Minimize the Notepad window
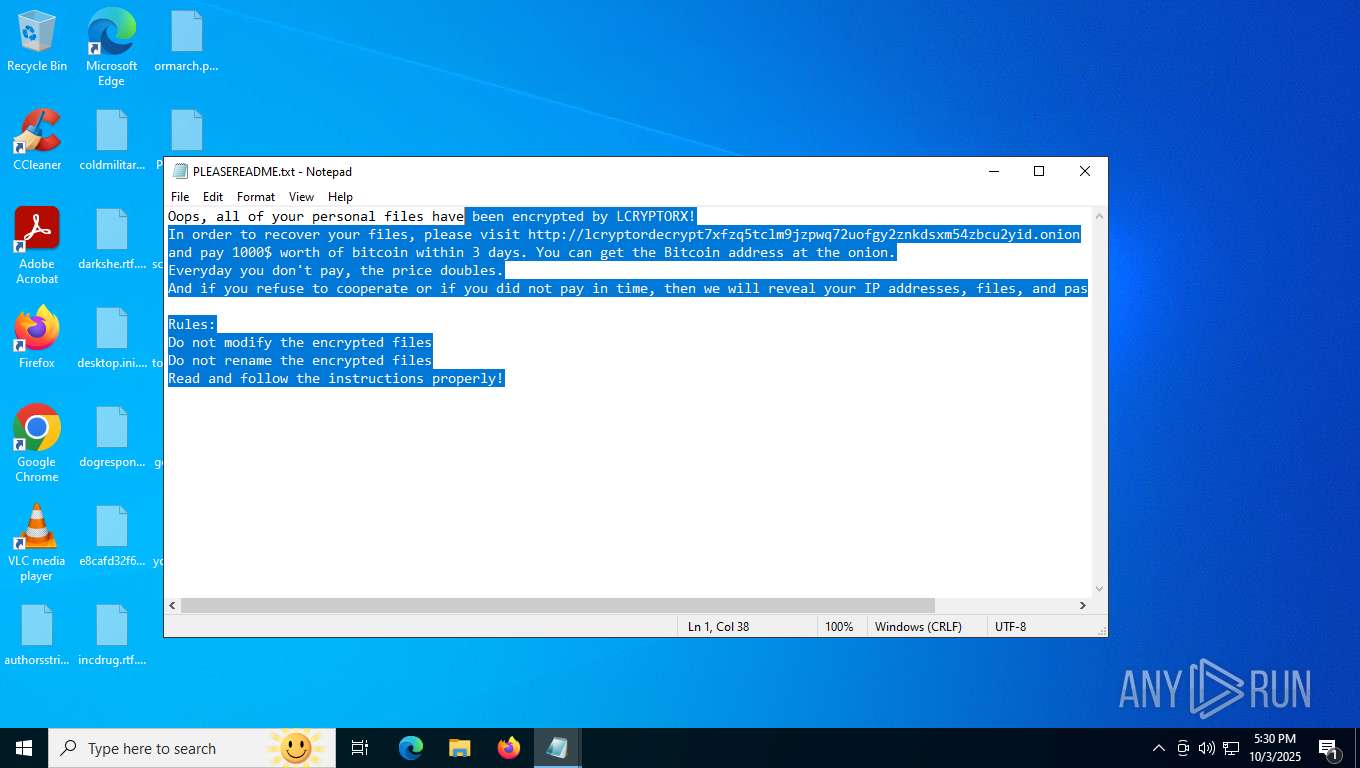1360x768 pixels. (993, 172)
